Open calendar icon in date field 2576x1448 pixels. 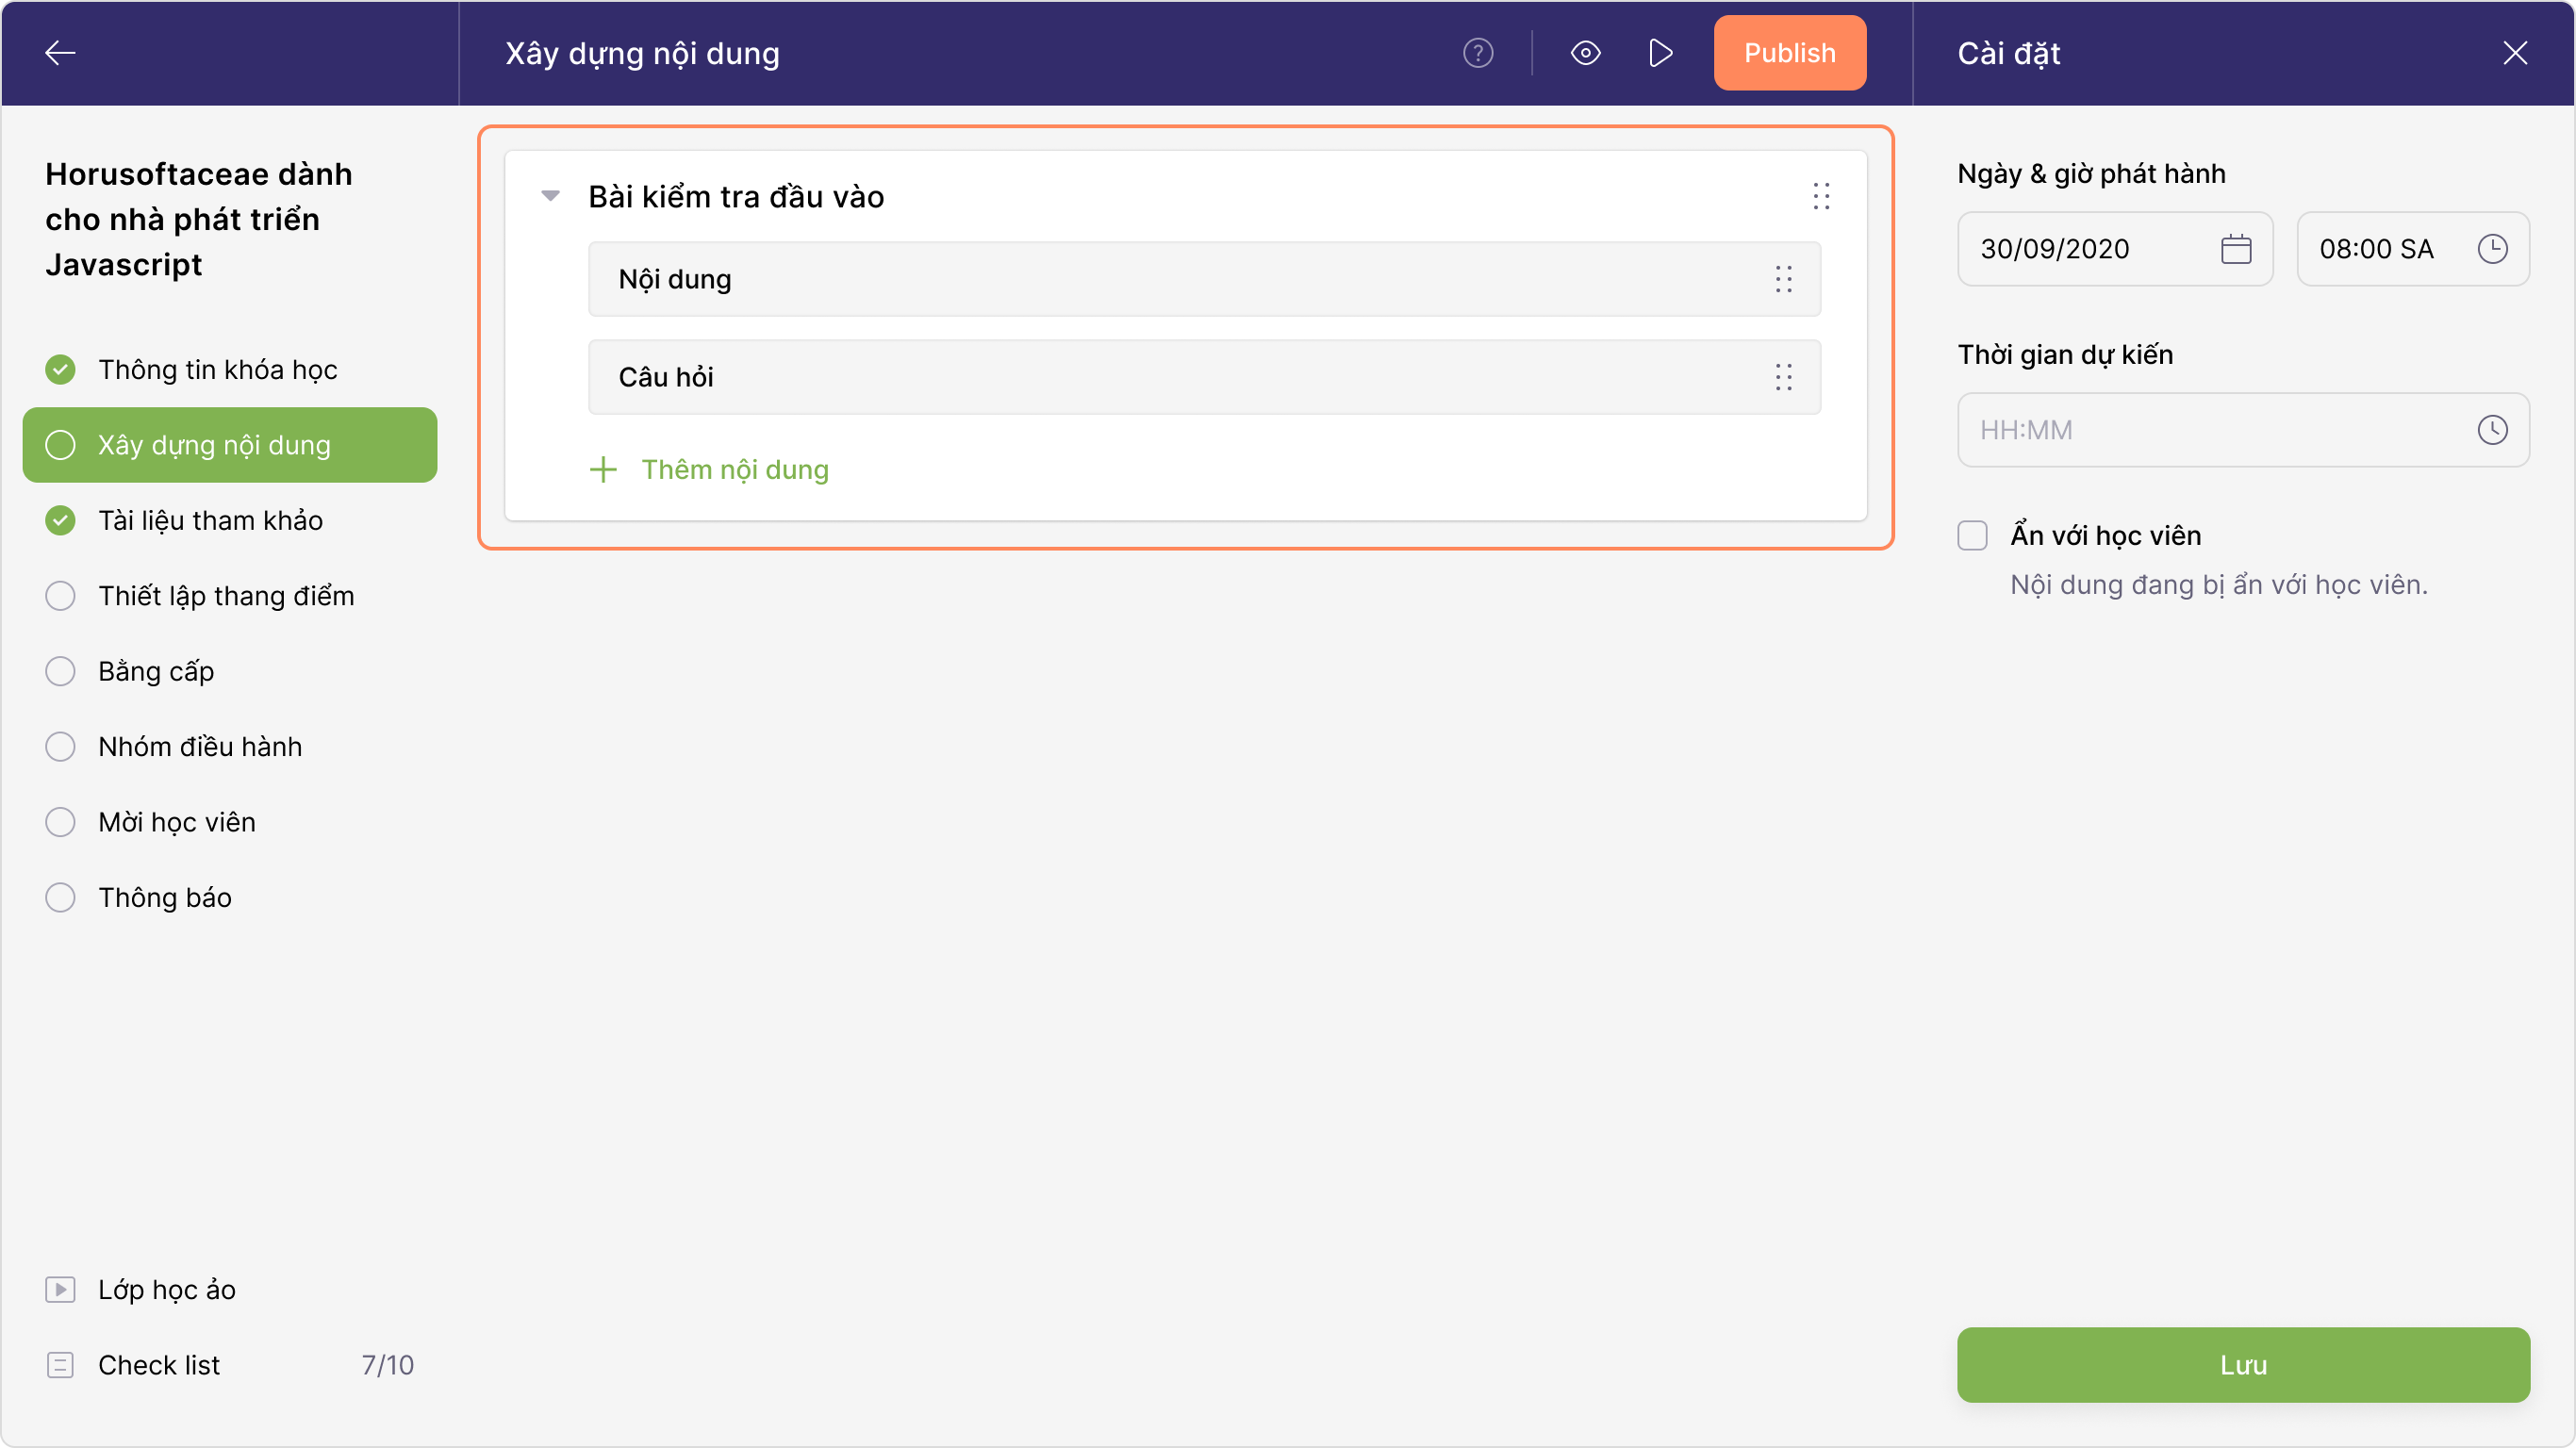[2235, 249]
